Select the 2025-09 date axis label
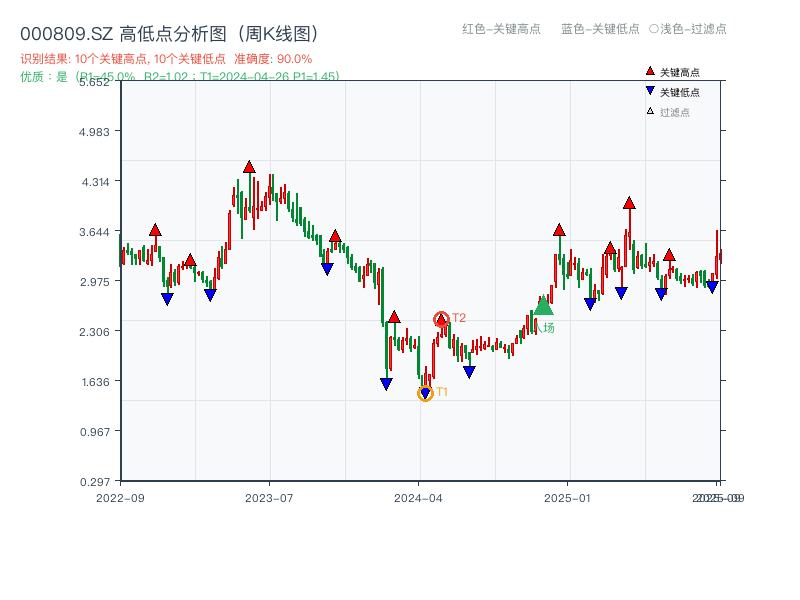Image resolution: width=800 pixels, height=600 pixels. [718, 497]
